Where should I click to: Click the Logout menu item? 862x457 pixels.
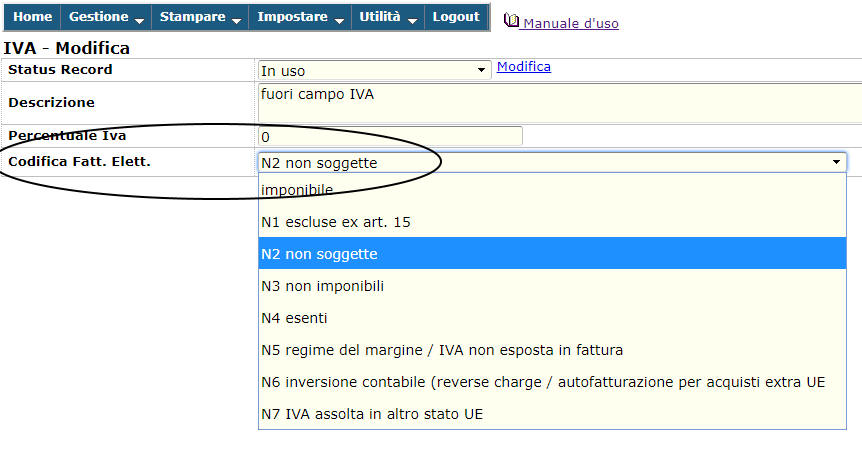point(456,17)
